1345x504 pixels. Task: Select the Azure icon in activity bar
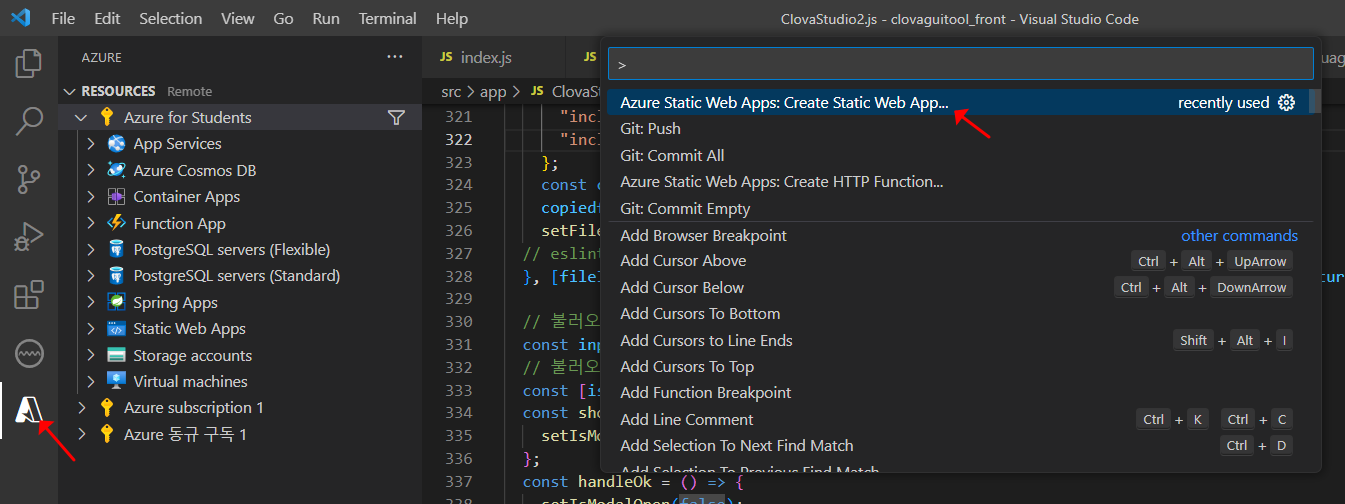coord(28,411)
